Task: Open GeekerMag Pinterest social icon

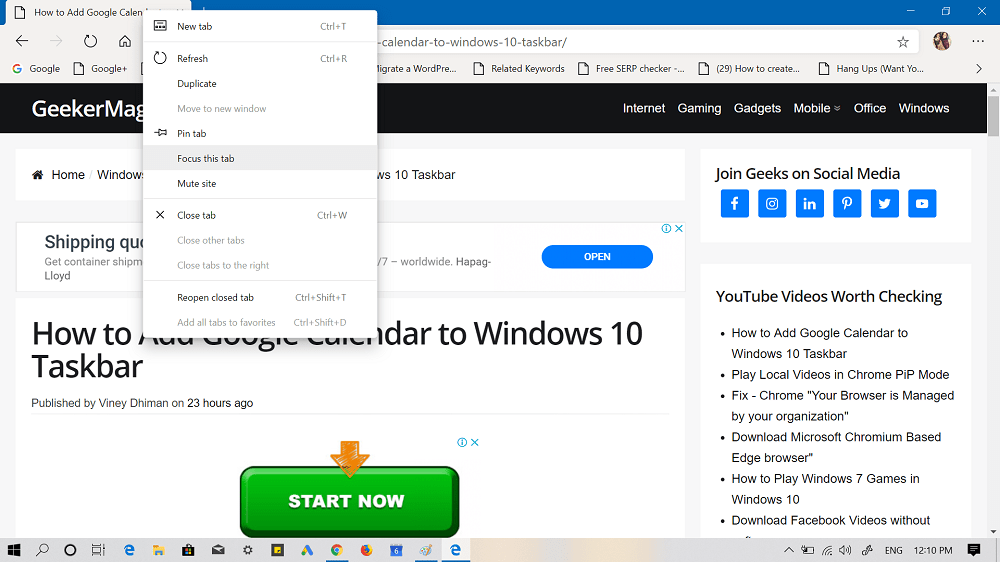Action: coord(847,203)
